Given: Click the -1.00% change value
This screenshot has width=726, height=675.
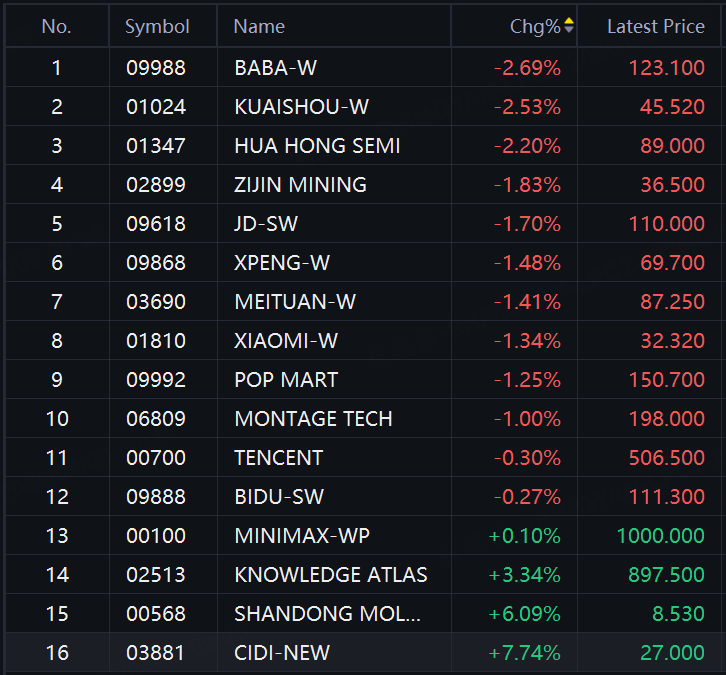Looking at the screenshot, I should point(527,419).
